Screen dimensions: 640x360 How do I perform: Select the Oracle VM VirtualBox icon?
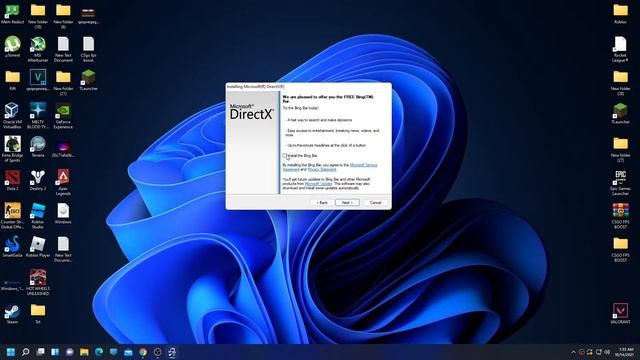coord(12,116)
